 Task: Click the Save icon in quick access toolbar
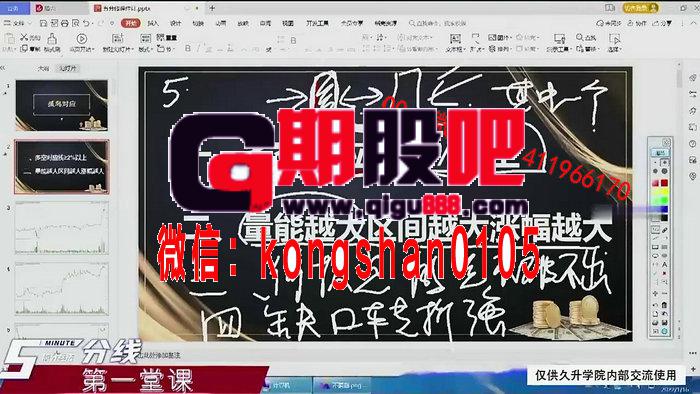[x=43, y=23]
